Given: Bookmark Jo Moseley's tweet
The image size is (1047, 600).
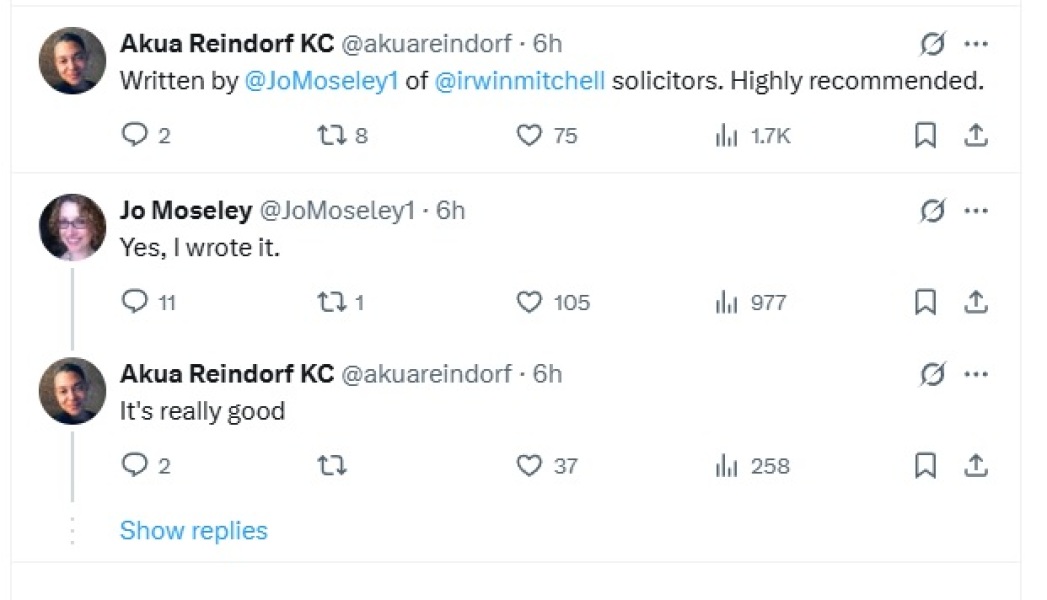Looking at the screenshot, I should click(925, 301).
